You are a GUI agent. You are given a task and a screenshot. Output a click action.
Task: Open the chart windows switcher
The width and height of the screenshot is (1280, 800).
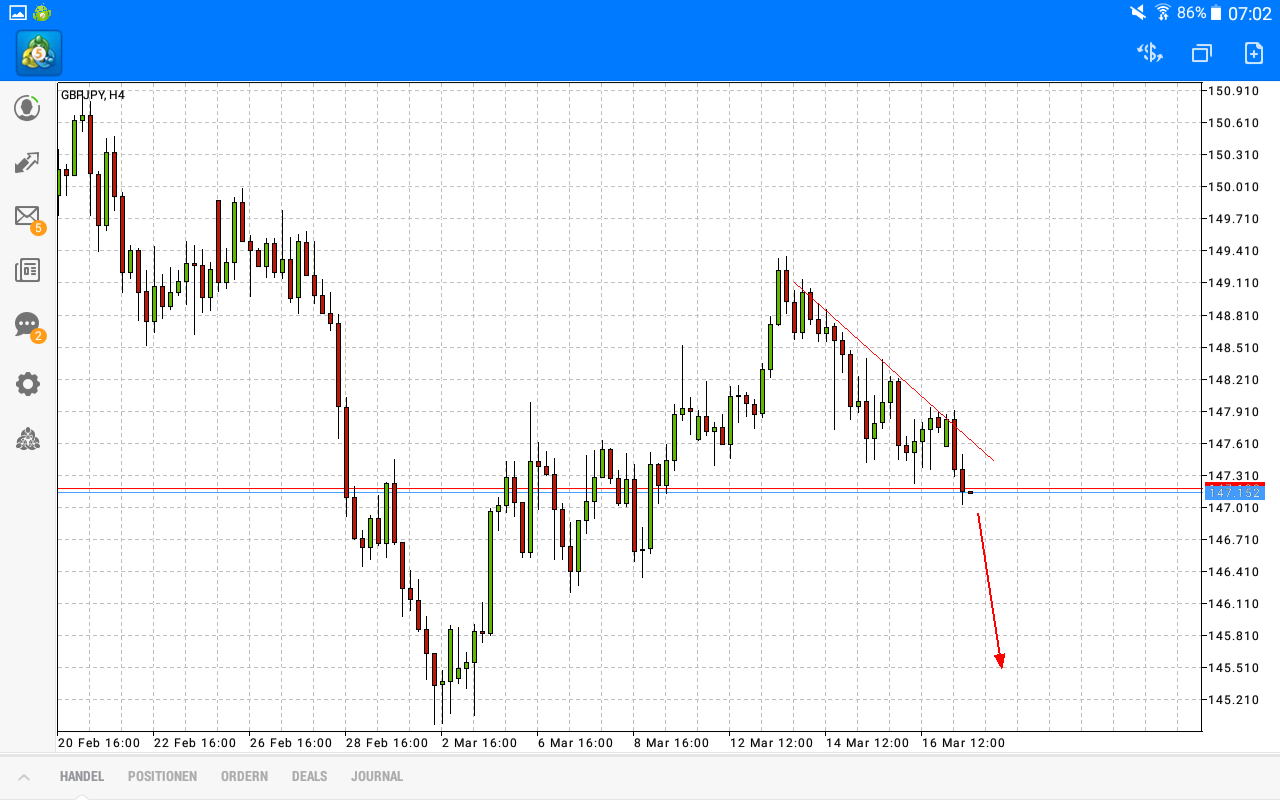pyautogui.click(x=1200, y=53)
